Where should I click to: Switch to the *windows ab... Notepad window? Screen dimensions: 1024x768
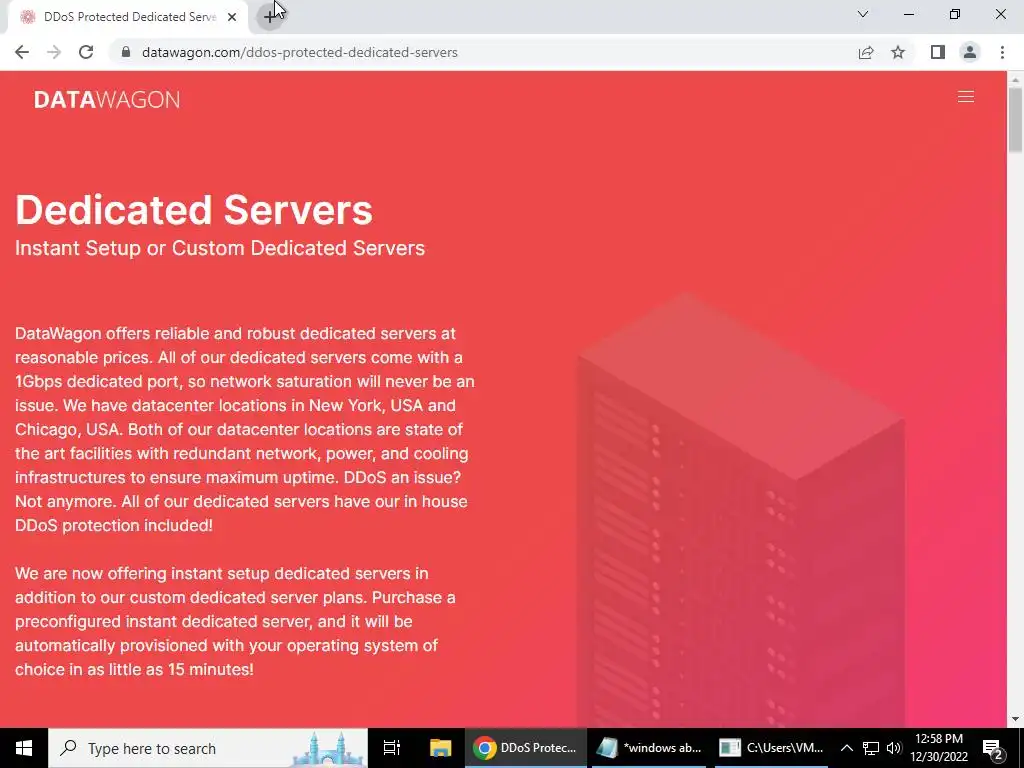point(649,748)
